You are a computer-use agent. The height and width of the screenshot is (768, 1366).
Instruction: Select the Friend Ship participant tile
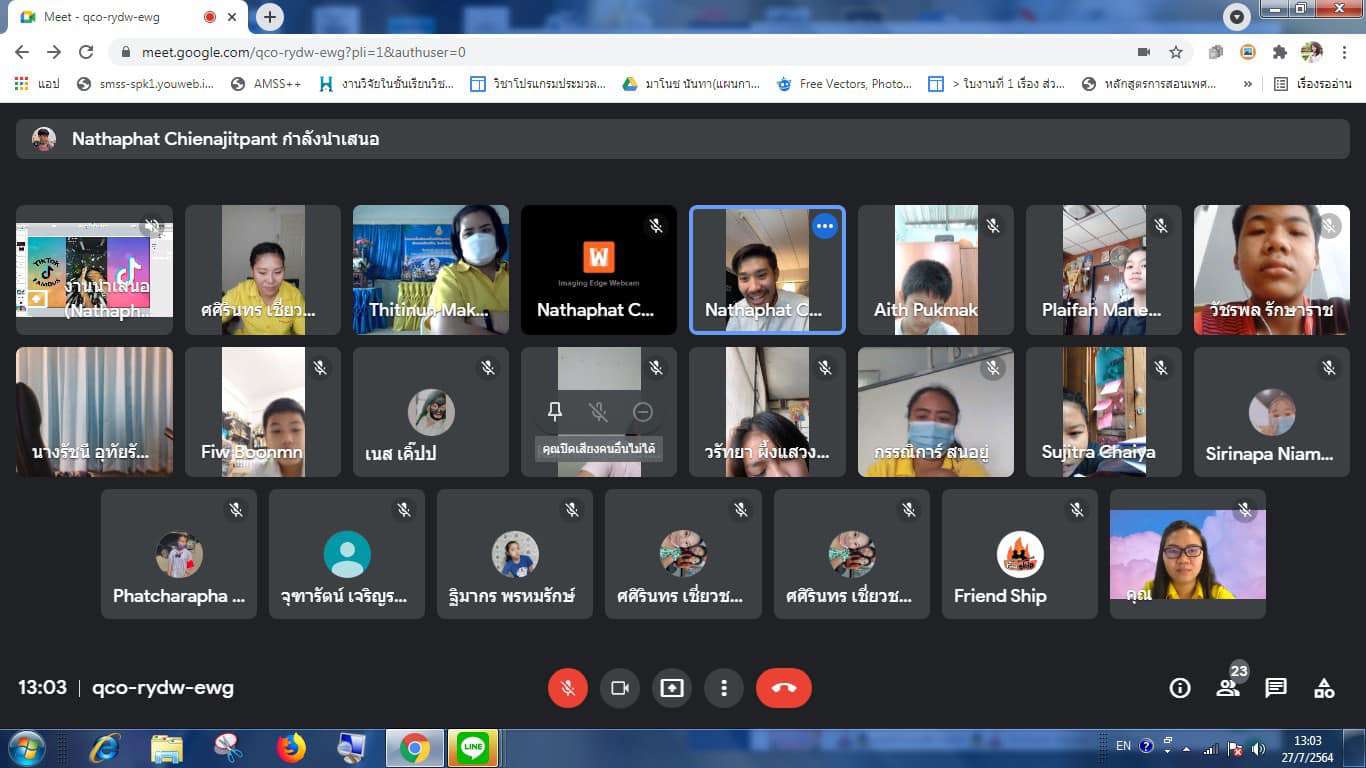coord(1019,554)
